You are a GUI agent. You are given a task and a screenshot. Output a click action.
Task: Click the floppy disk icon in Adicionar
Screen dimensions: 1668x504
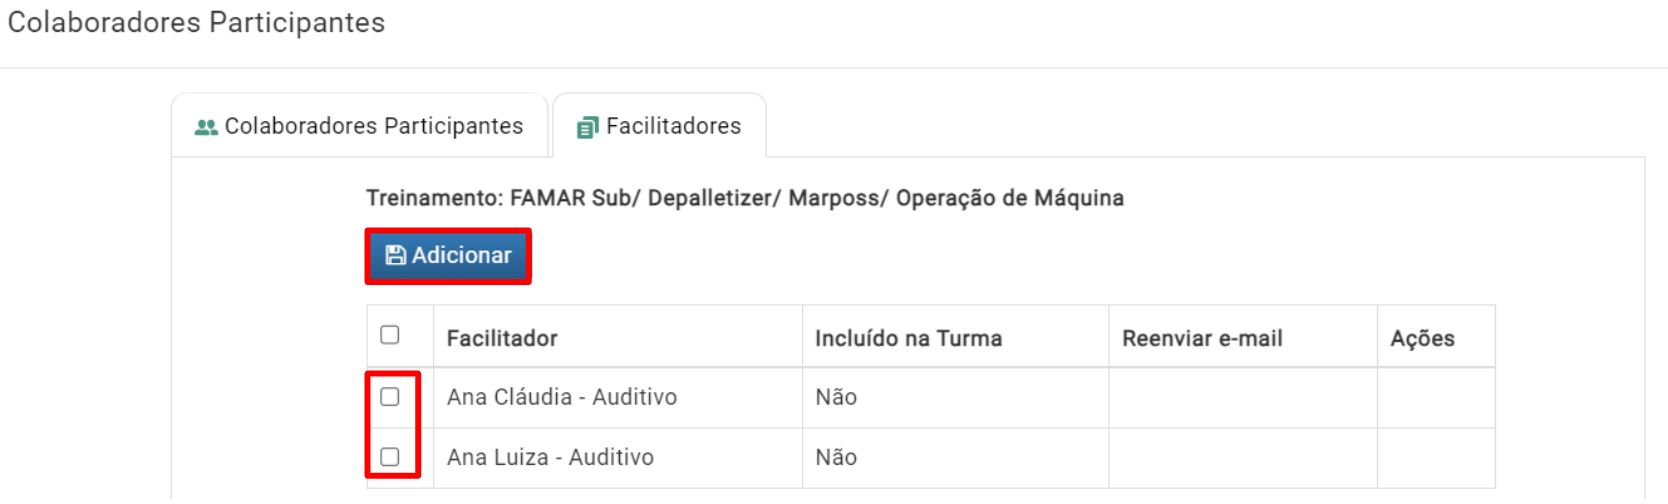pyautogui.click(x=396, y=255)
